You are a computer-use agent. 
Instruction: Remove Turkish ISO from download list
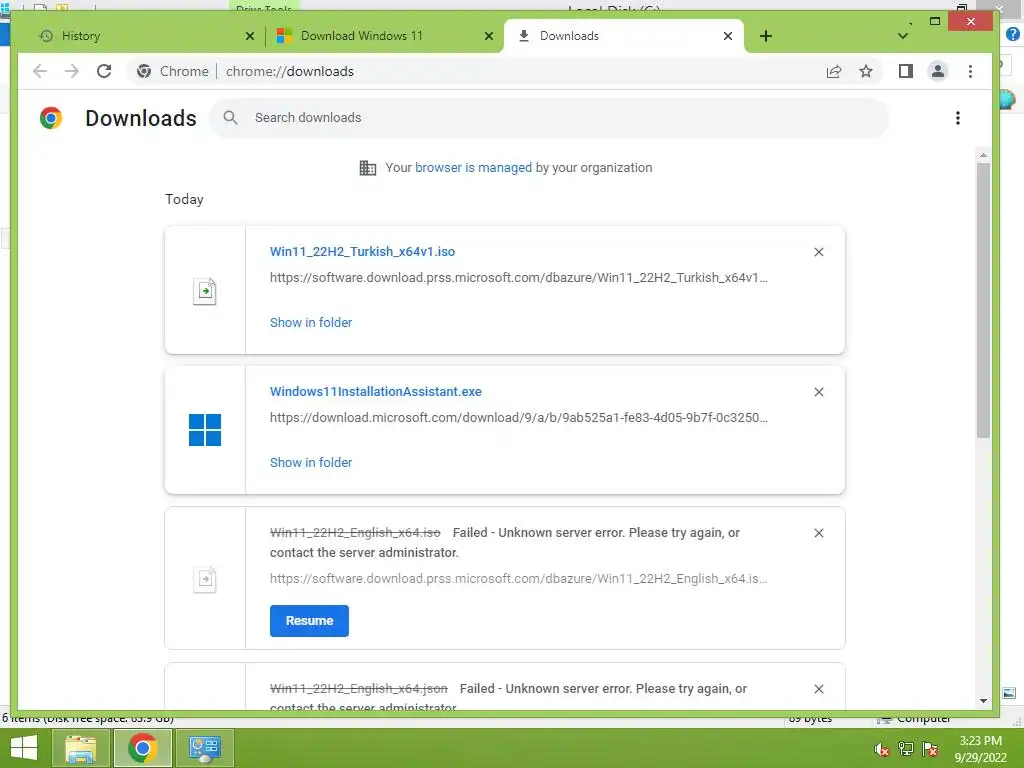point(819,252)
